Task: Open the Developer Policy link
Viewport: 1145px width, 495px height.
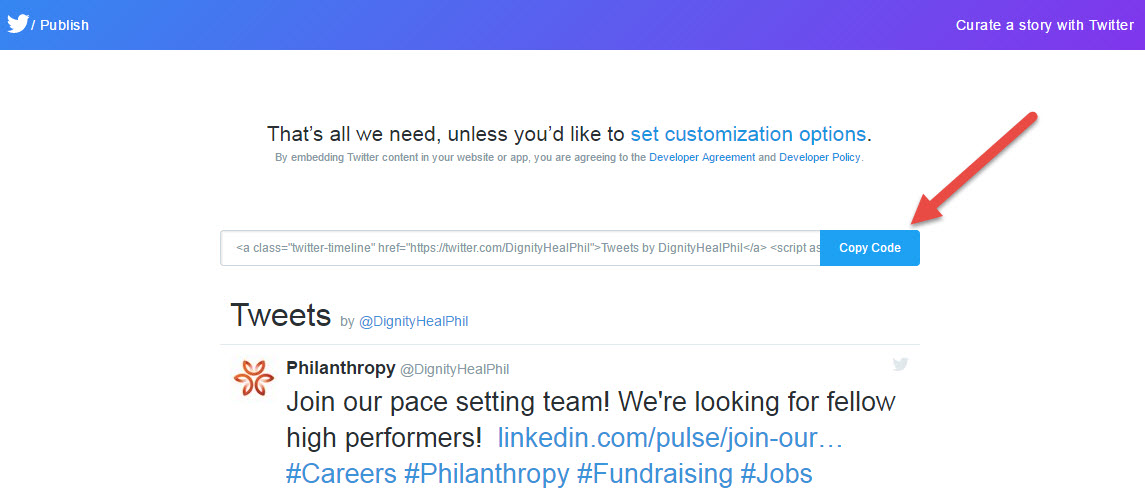Action: [819, 158]
